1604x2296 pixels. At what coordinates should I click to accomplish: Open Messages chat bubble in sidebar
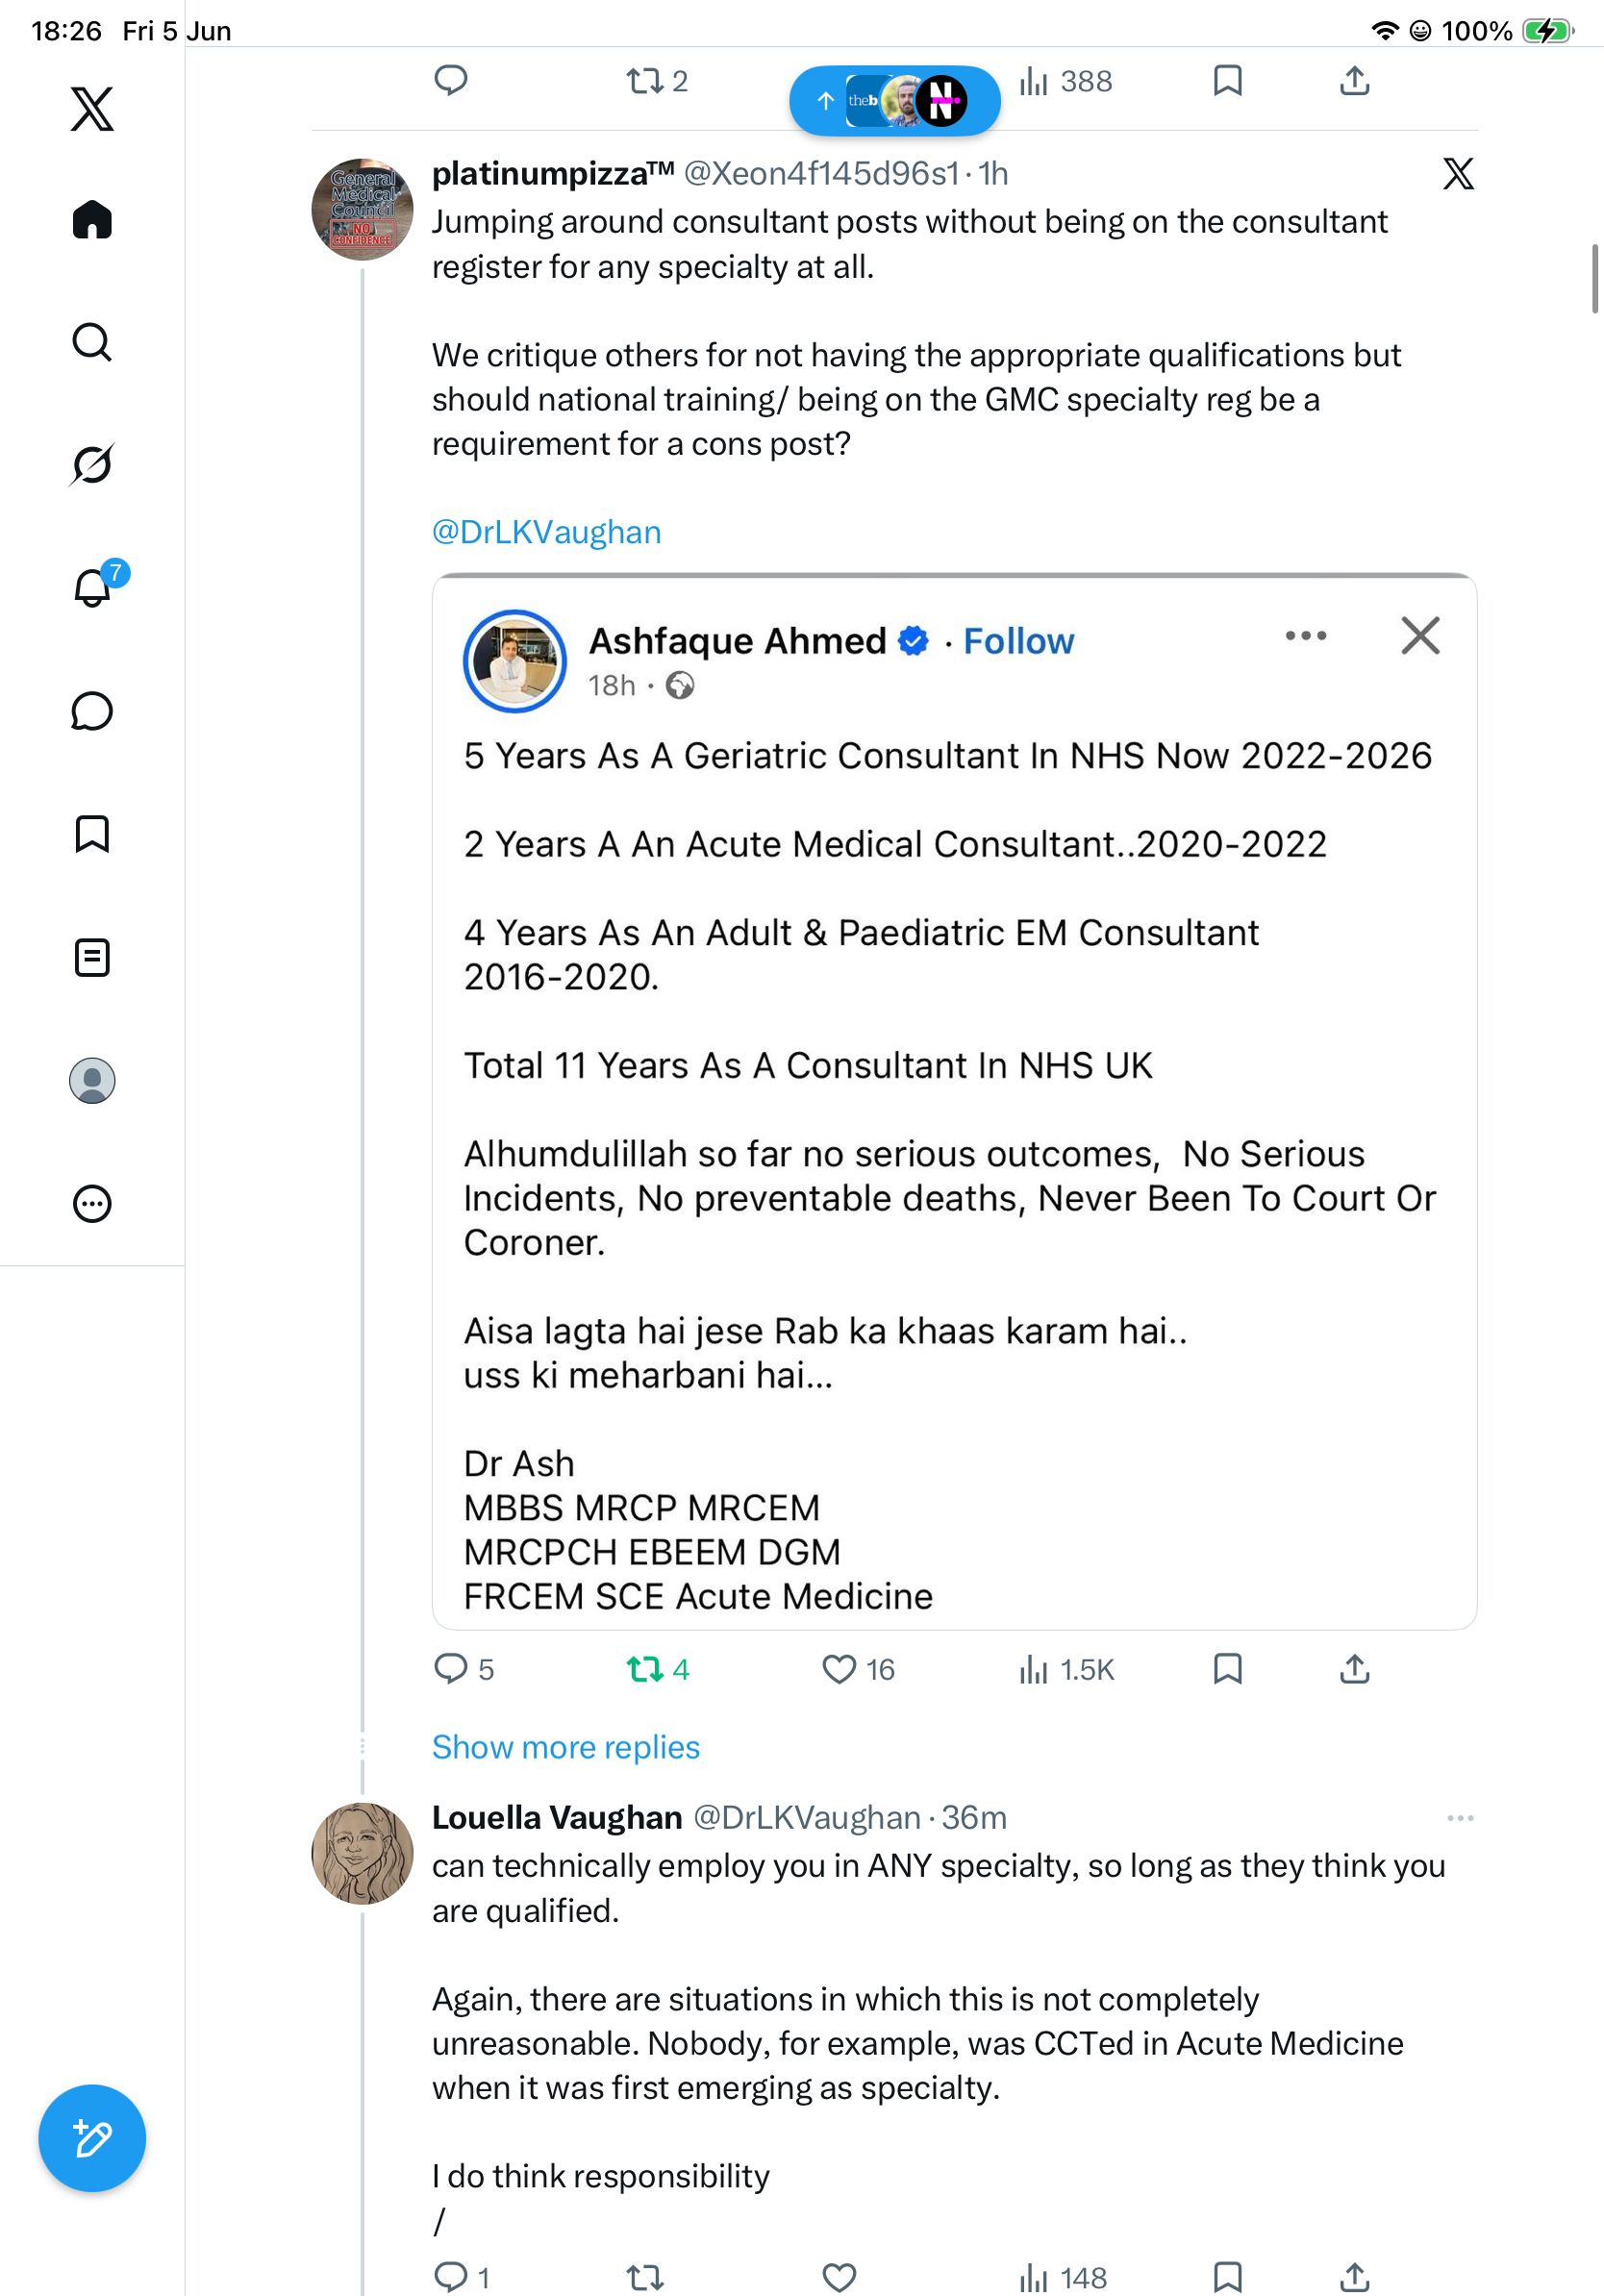[92, 711]
